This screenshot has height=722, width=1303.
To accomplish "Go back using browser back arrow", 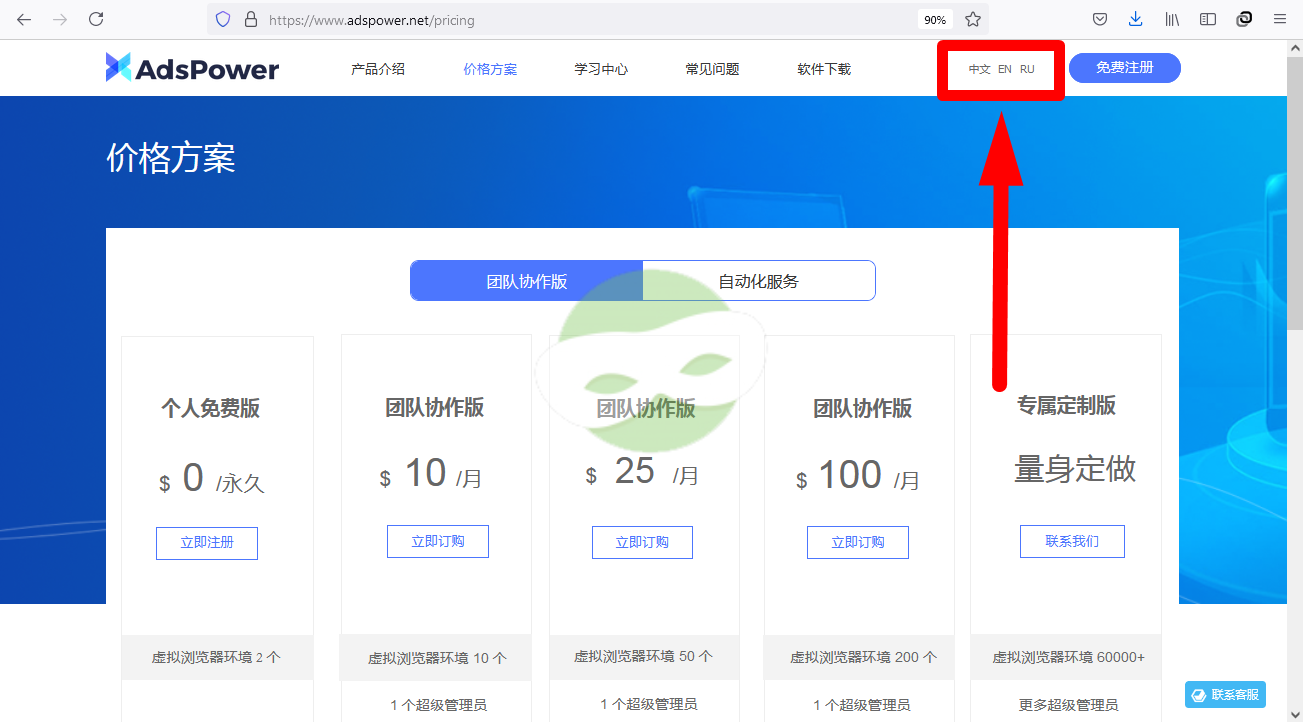I will click(x=24, y=19).
